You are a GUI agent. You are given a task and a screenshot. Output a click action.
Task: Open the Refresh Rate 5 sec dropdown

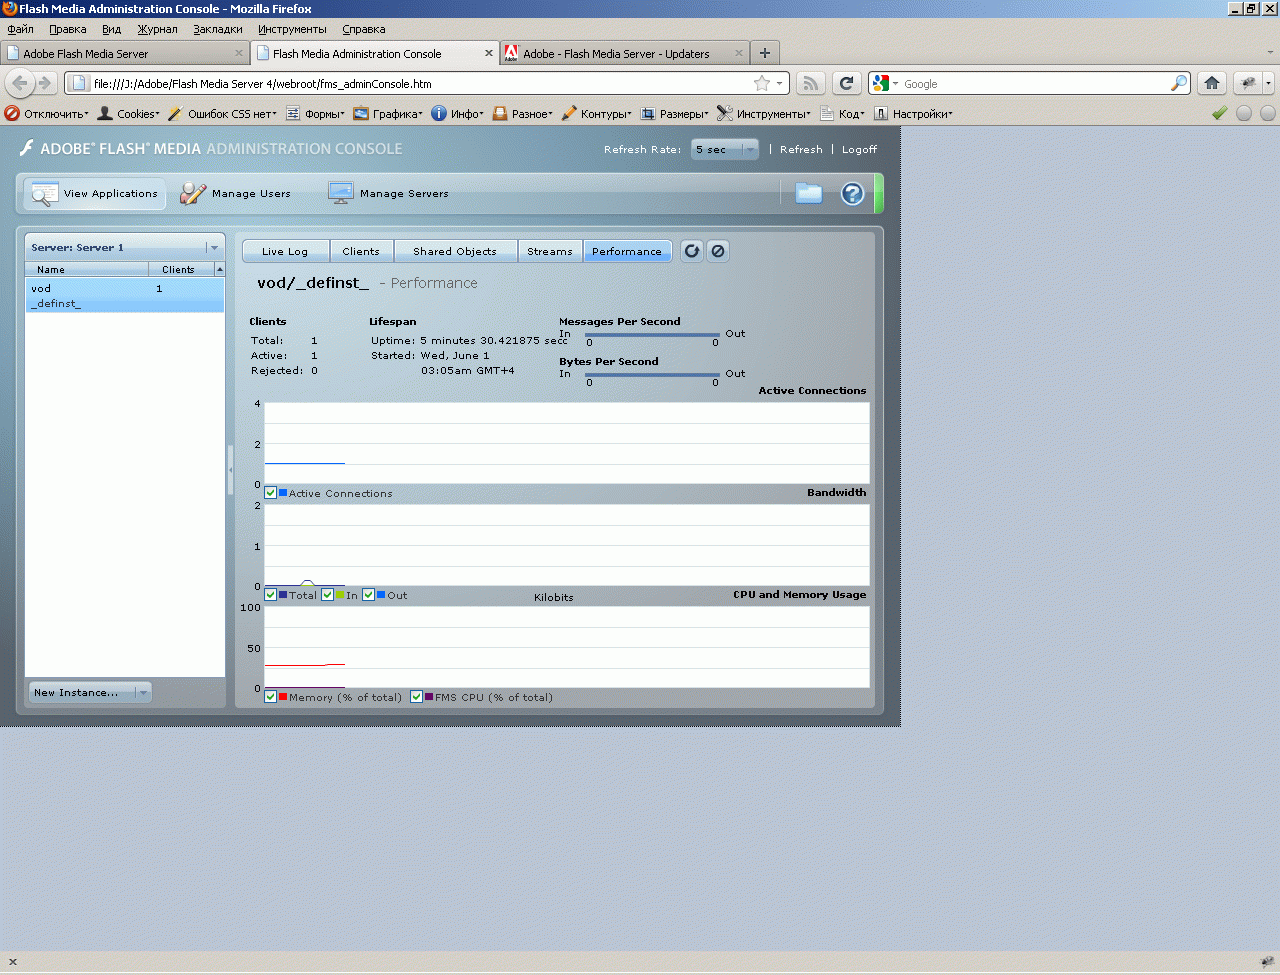coord(725,149)
